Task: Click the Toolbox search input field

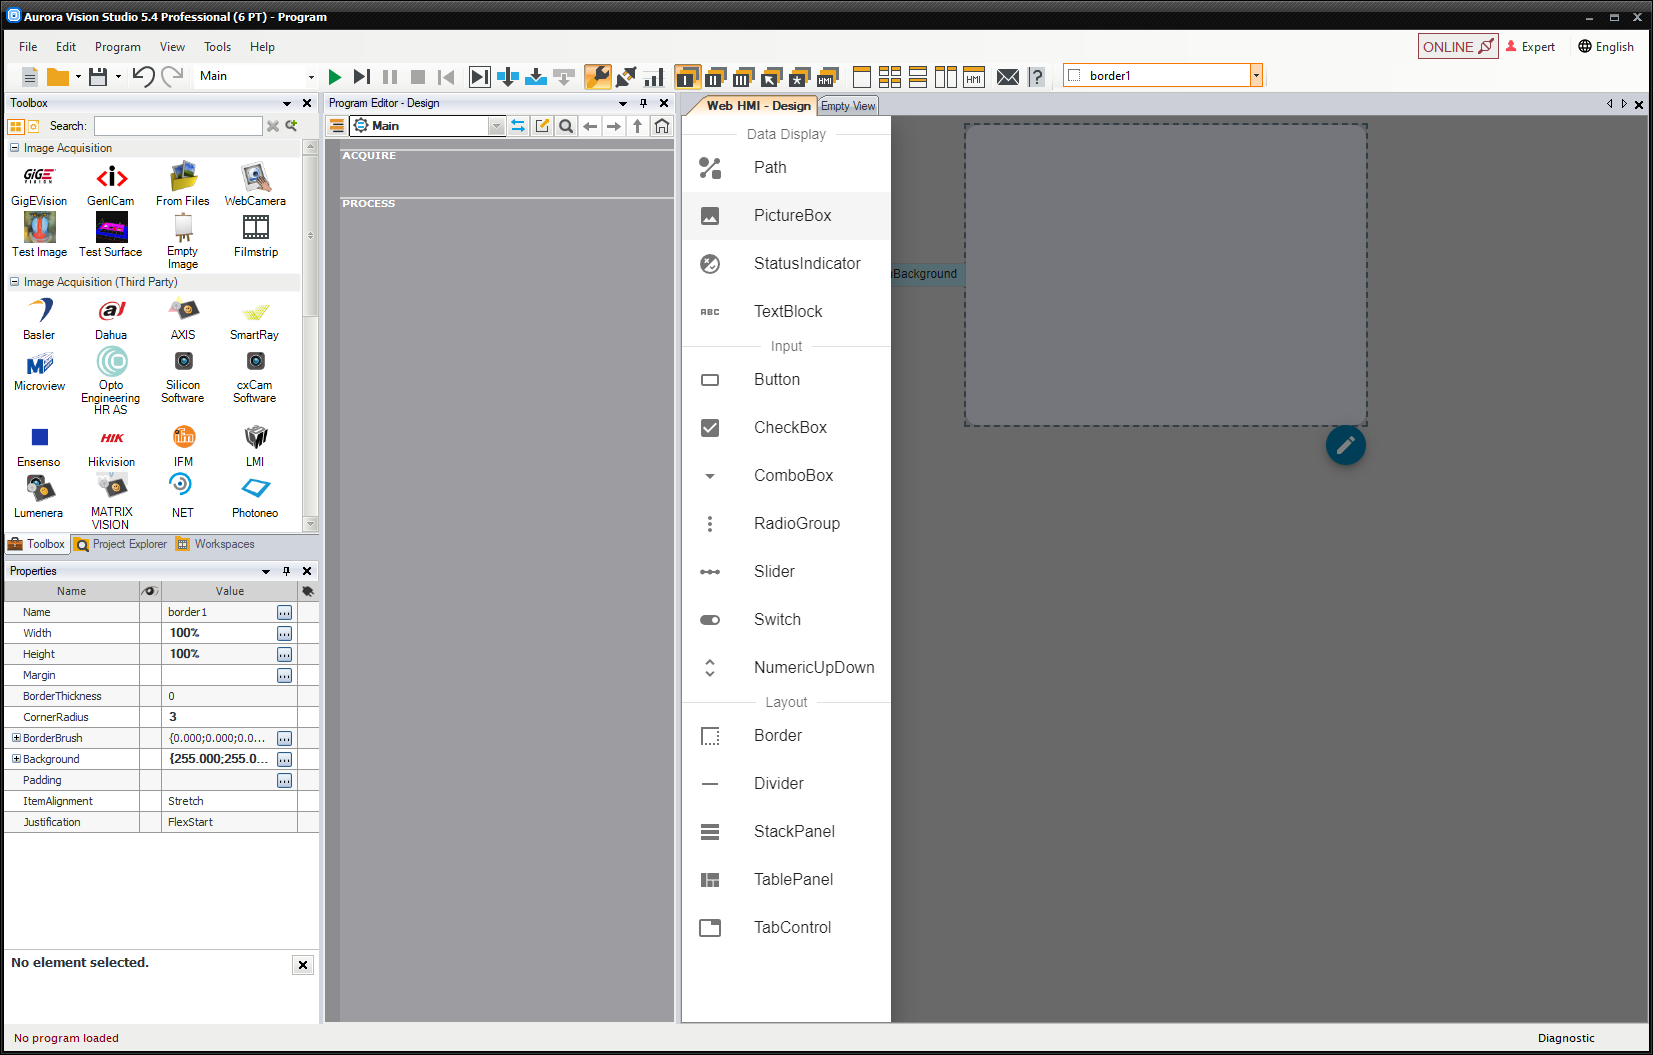Action: click(x=178, y=126)
